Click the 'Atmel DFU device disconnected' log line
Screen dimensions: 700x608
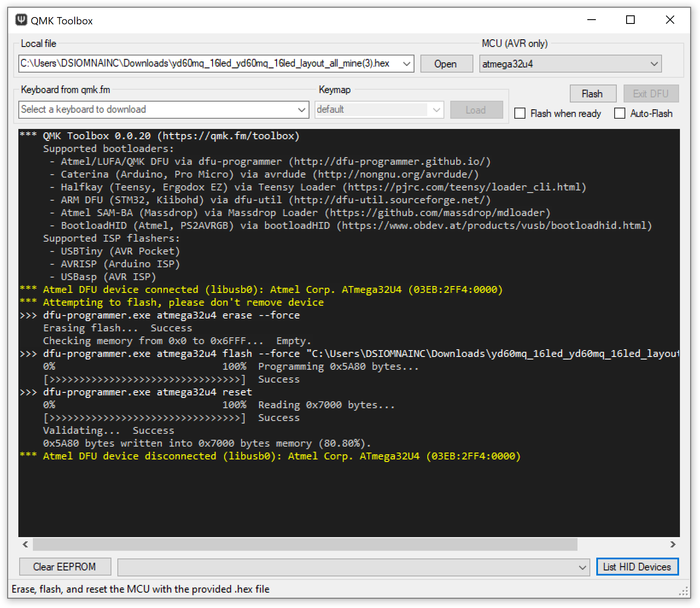point(270,456)
